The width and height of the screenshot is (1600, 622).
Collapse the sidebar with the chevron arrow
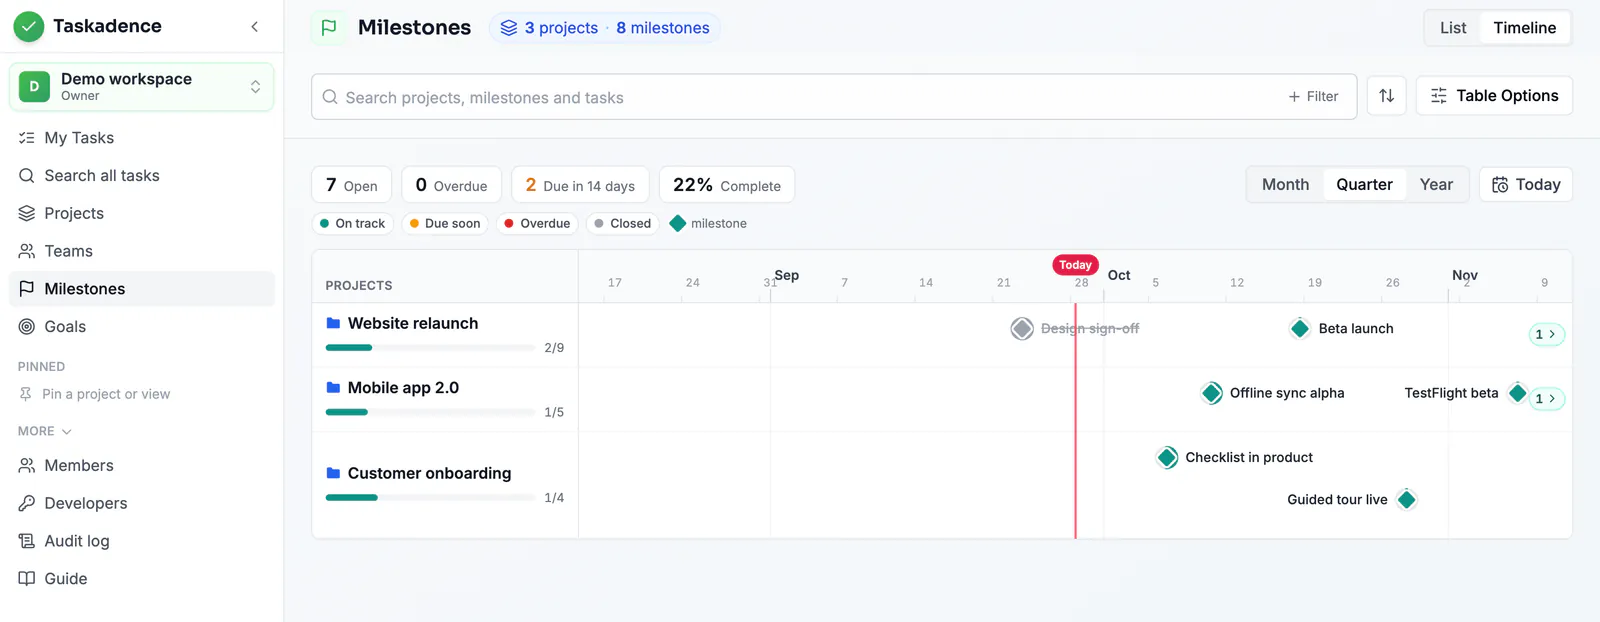[x=255, y=27]
